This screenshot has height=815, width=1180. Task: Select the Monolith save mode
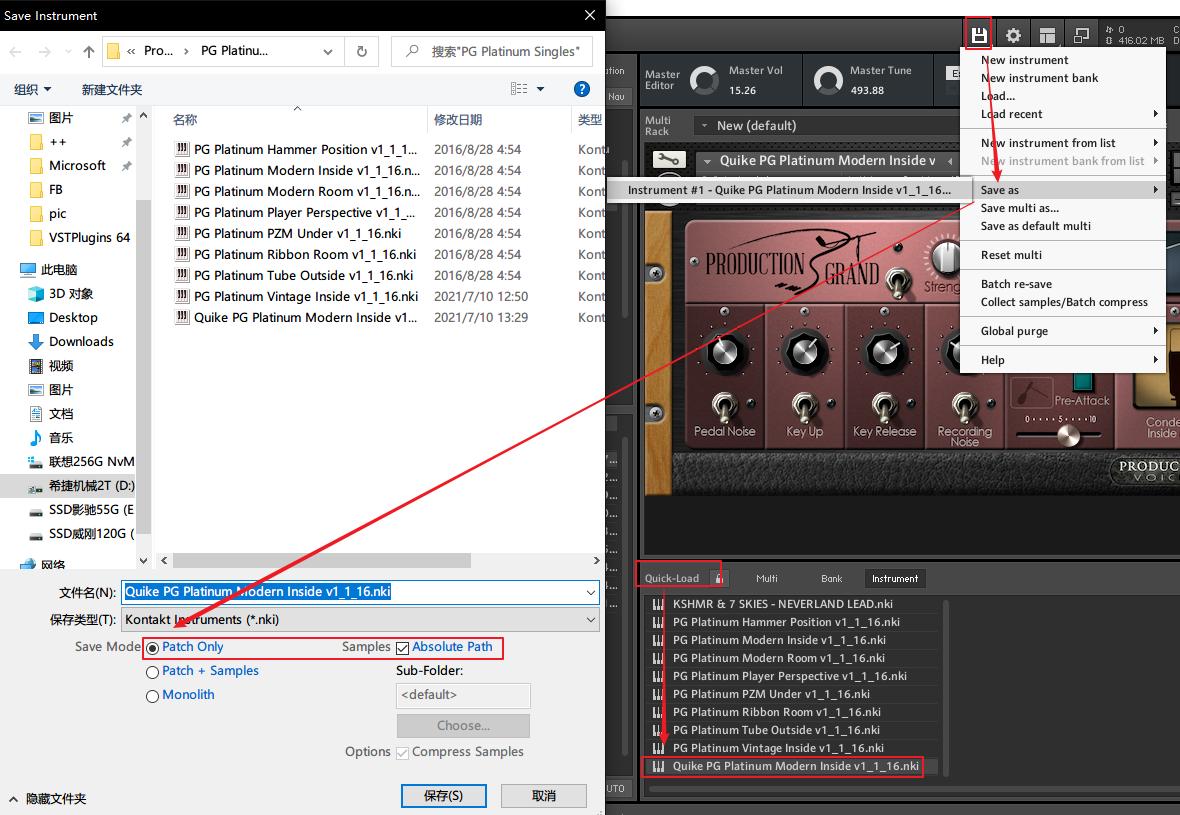[153, 696]
